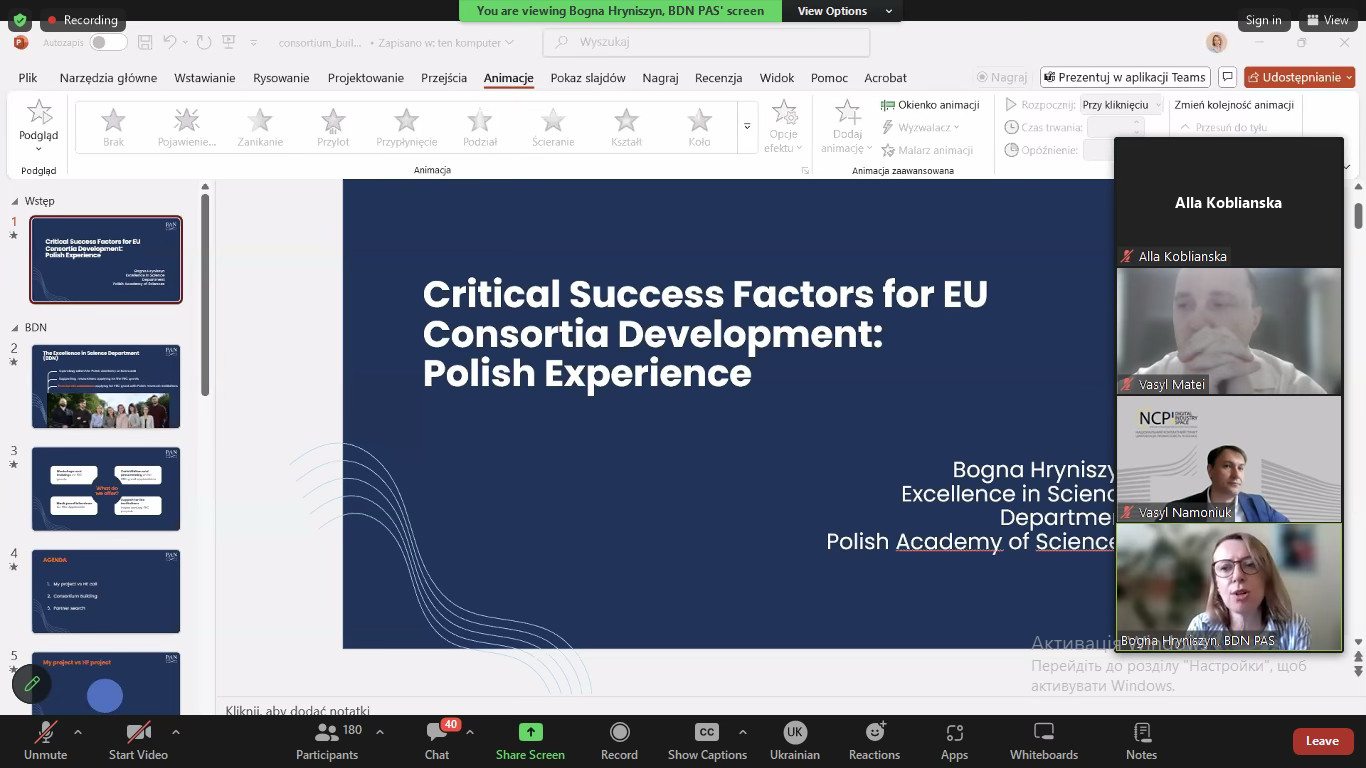Start Video using the camera icon
The width and height of the screenshot is (1366, 768).
138,741
